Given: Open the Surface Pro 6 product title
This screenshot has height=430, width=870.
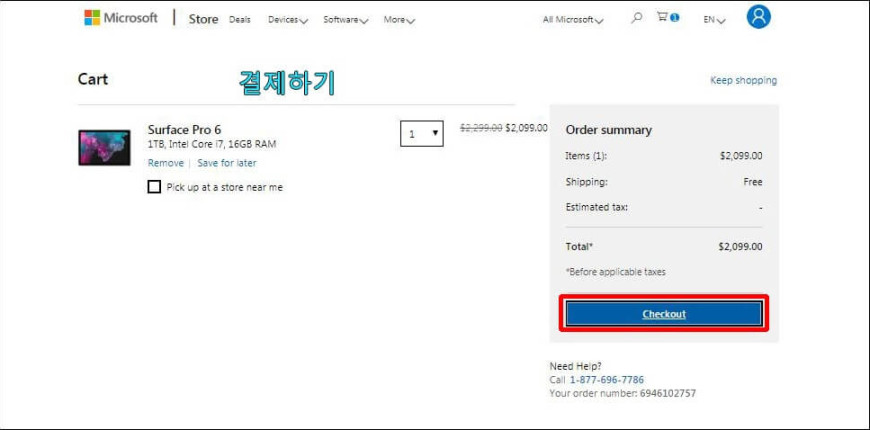Looking at the screenshot, I should click(x=184, y=130).
